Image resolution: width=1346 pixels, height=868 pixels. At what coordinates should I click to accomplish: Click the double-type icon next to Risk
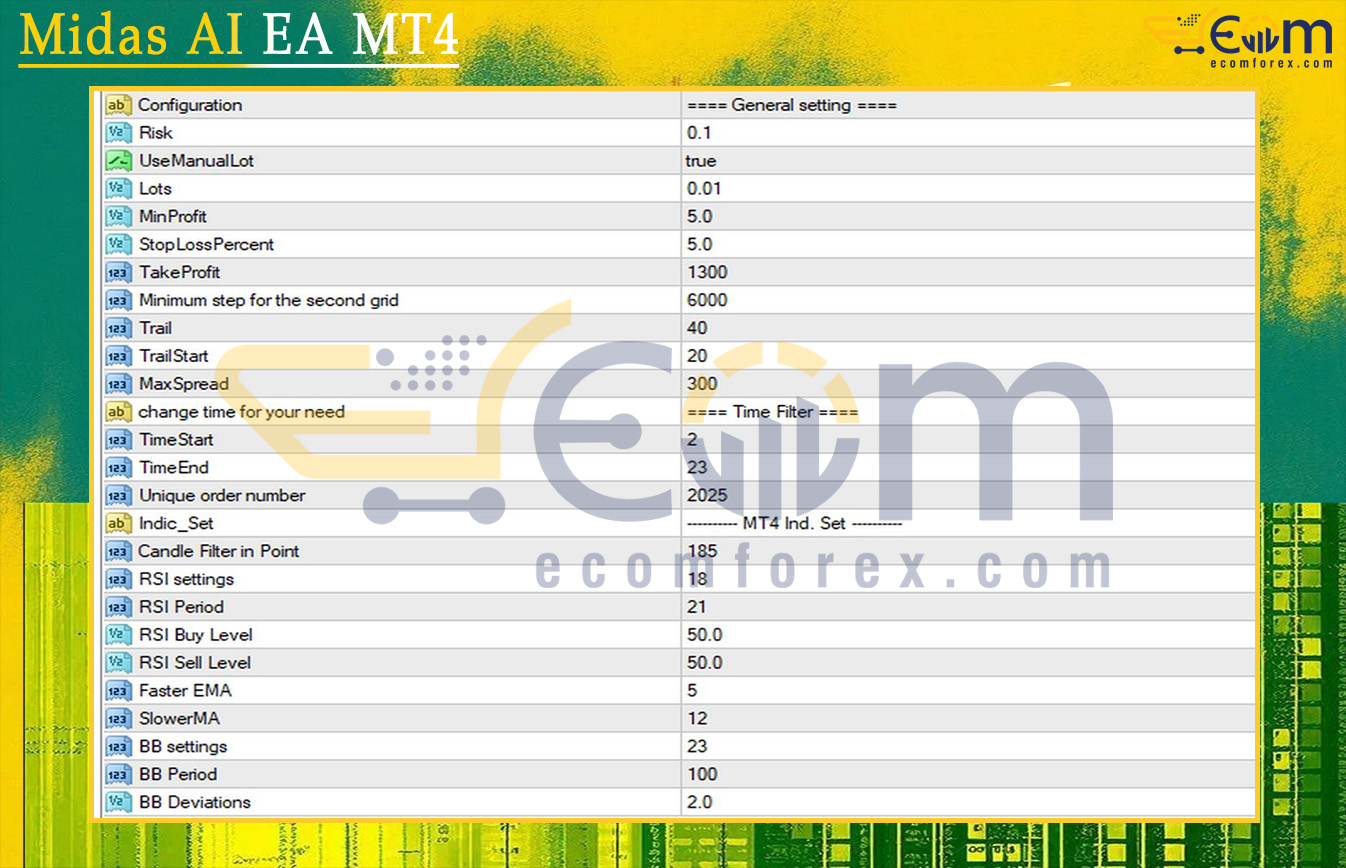coord(118,133)
